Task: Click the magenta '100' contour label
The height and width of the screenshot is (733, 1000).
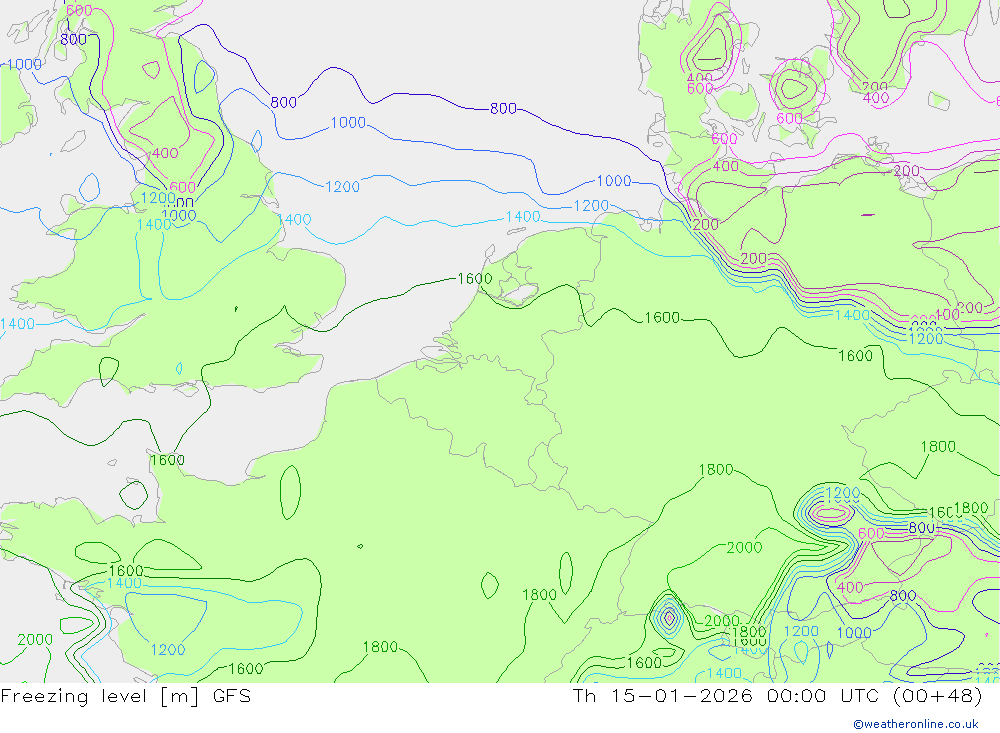Action: click(947, 315)
